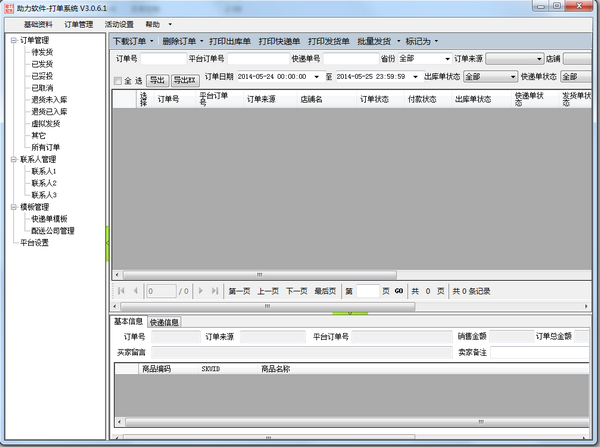Click the order grid horizontal scrollbar
The height and width of the screenshot is (447, 600).
click(258, 274)
